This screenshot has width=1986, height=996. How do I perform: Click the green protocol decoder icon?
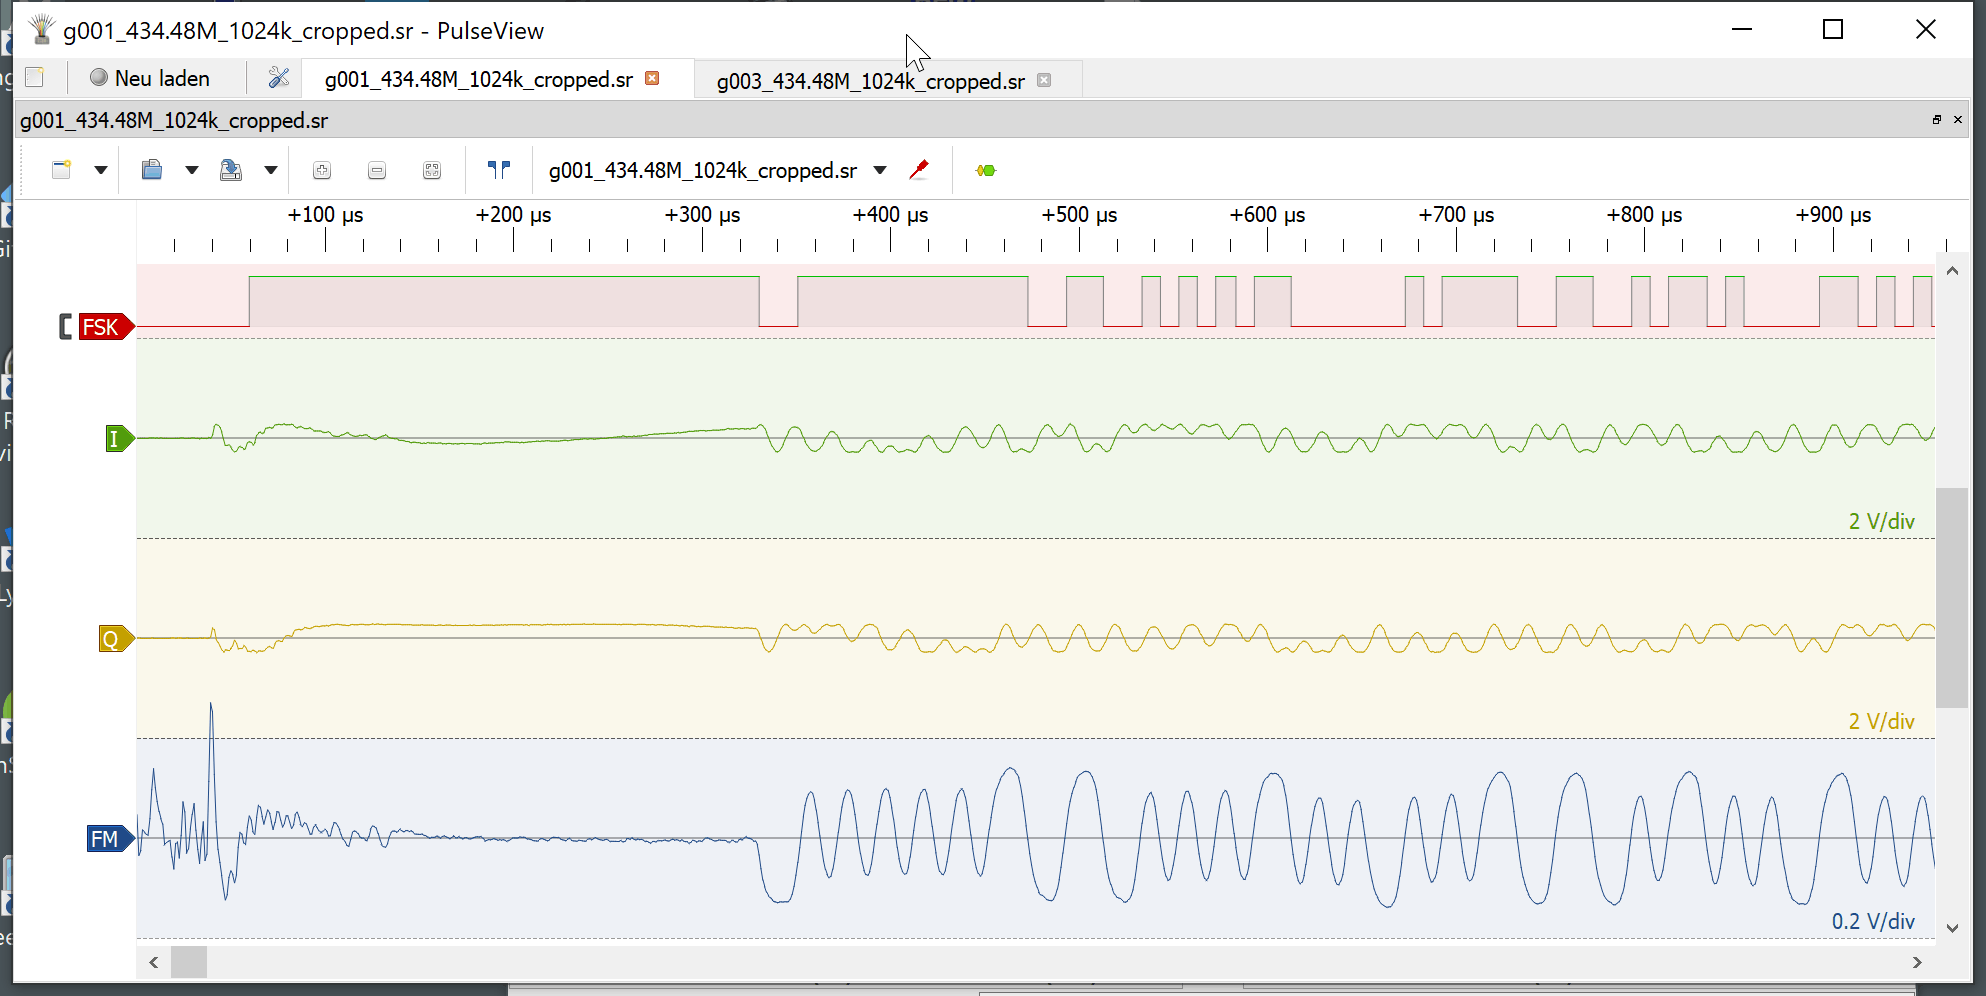pyautogui.click(x=985, y=170)
